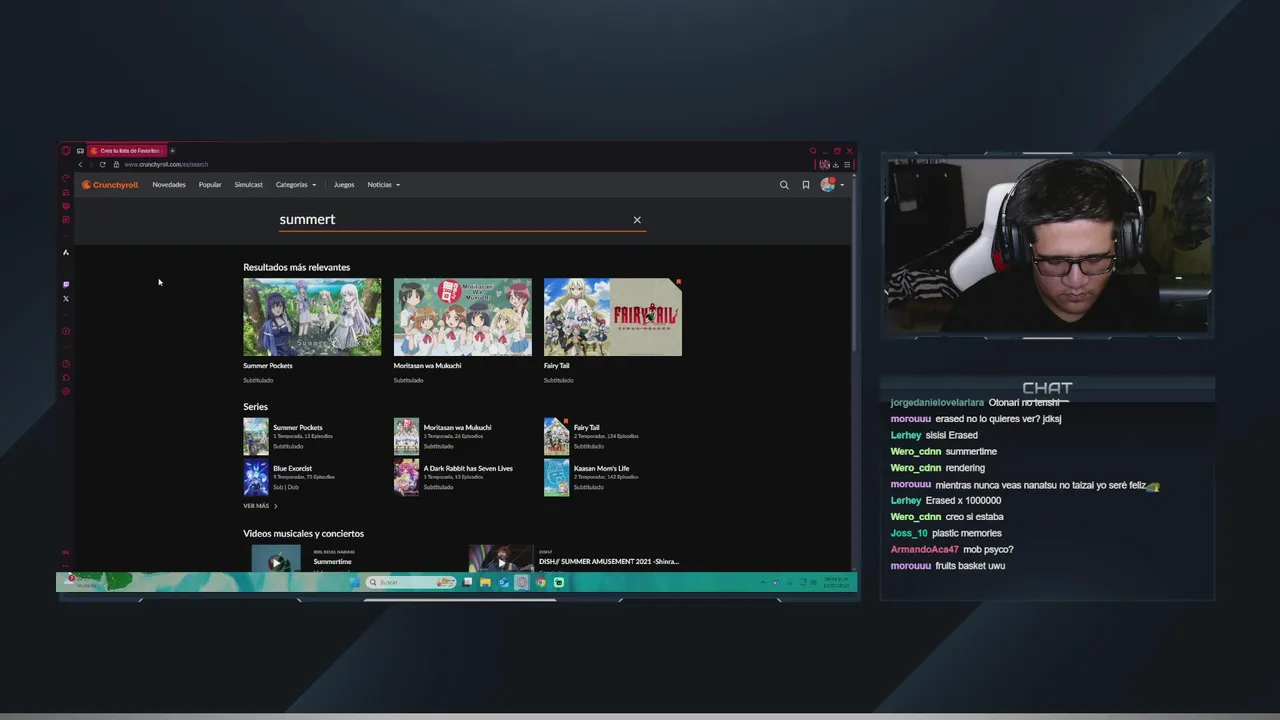Open the watchlist bookmark icon
Screen dimensions: 1280x720
pyautogui.click(x=806, y=185)
